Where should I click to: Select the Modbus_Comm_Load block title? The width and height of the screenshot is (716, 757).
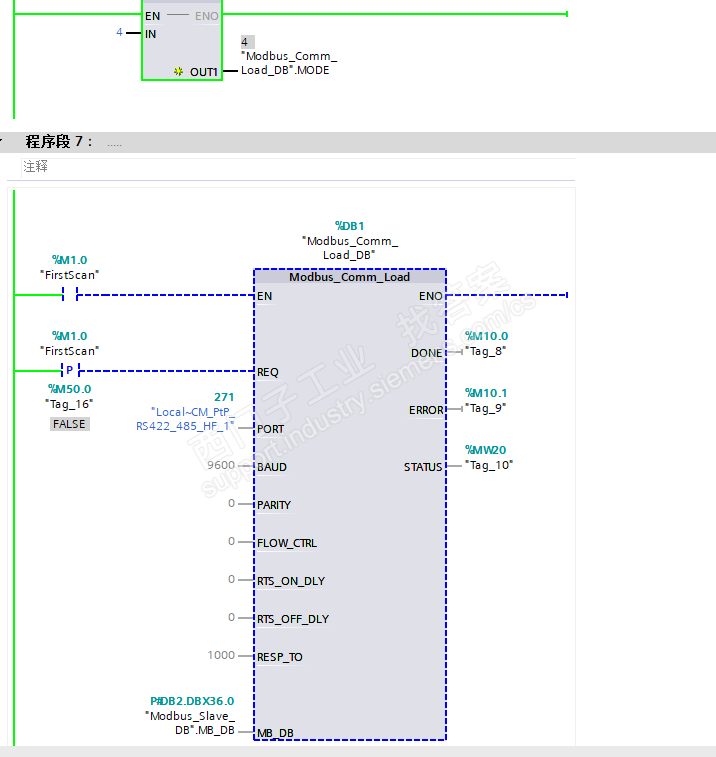click(350, 277)
